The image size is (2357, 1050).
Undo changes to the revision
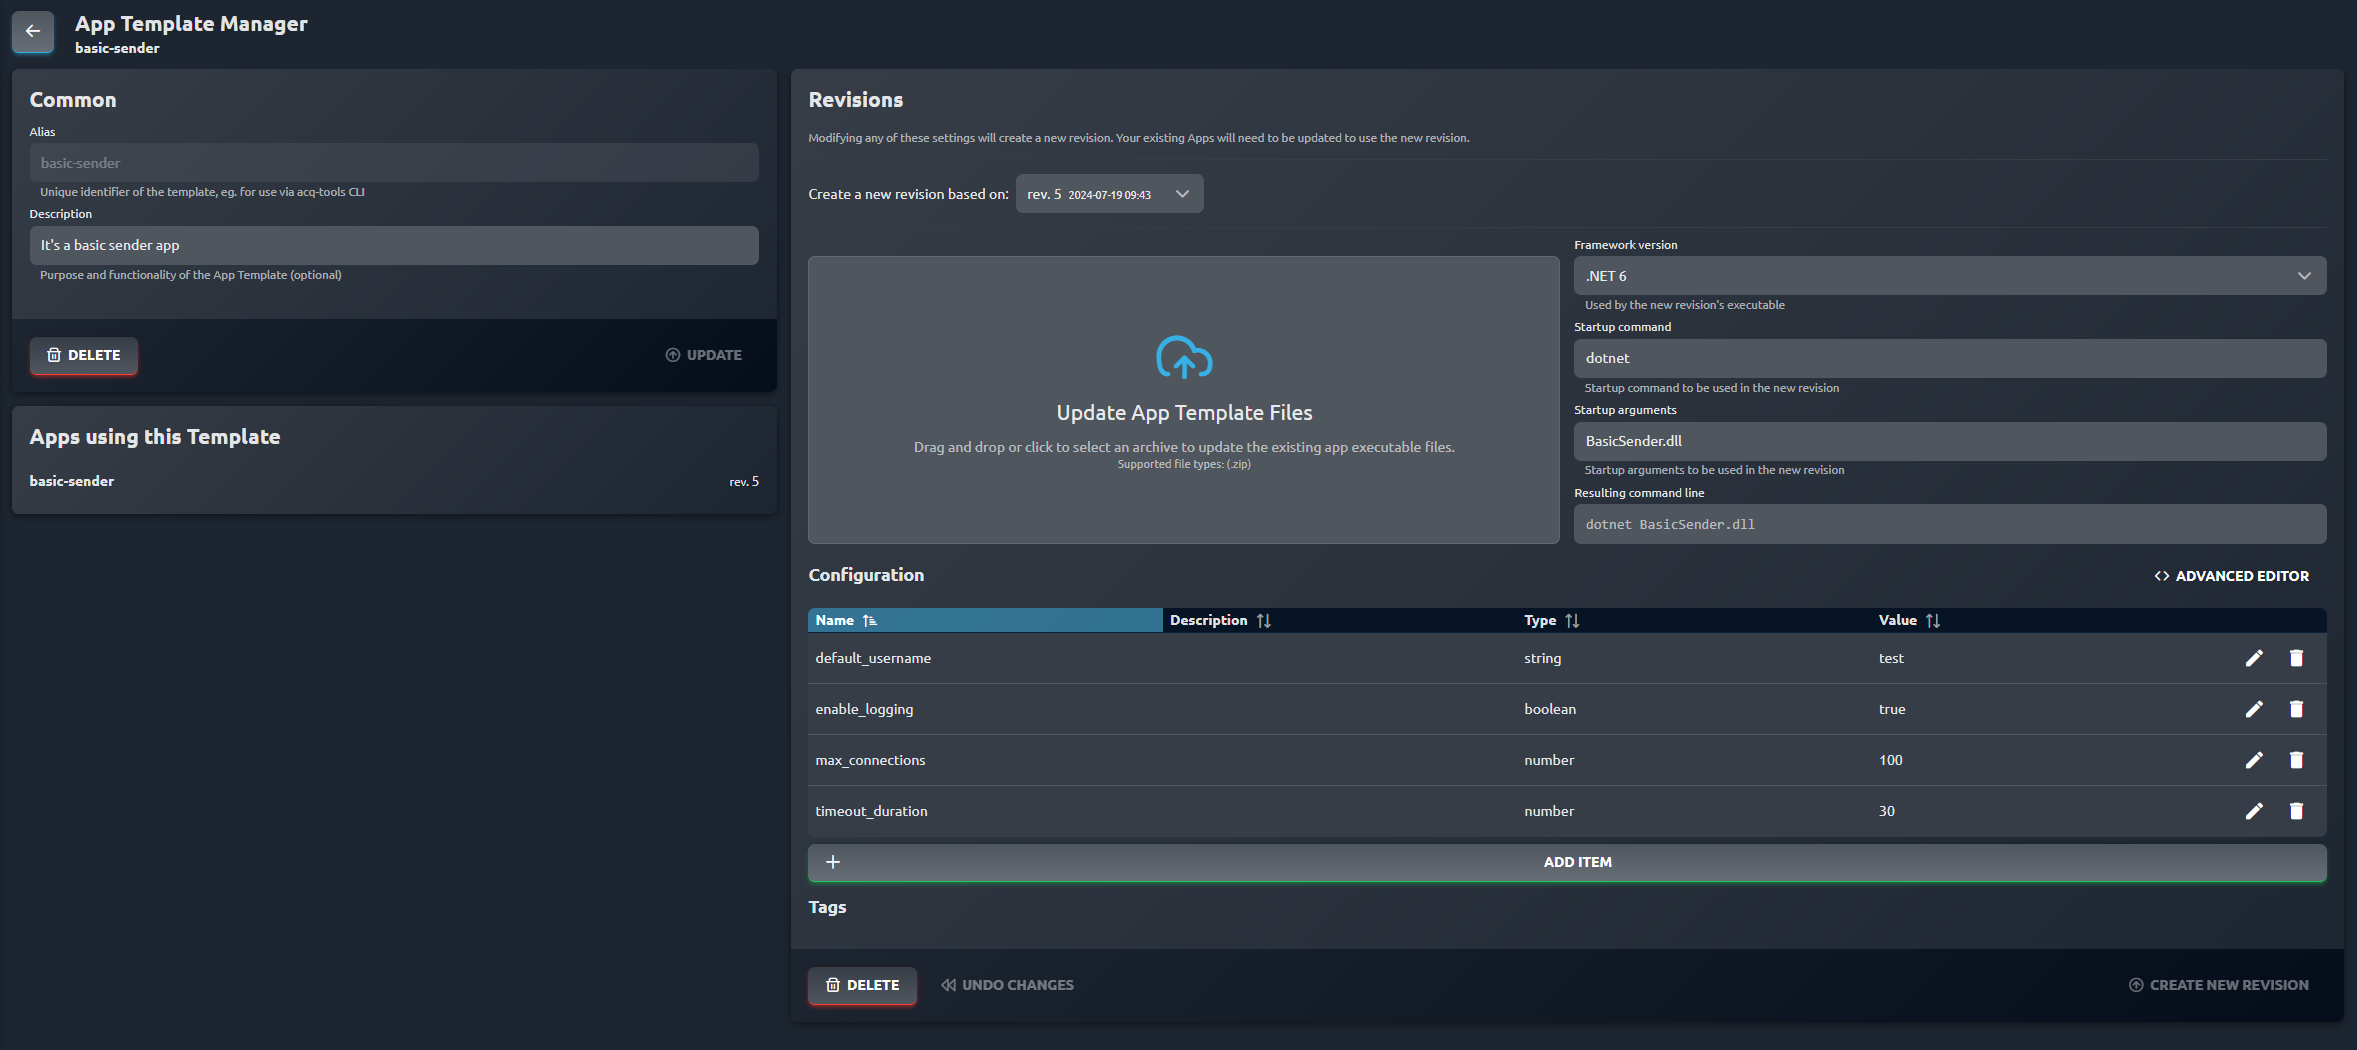[1007, 985]
